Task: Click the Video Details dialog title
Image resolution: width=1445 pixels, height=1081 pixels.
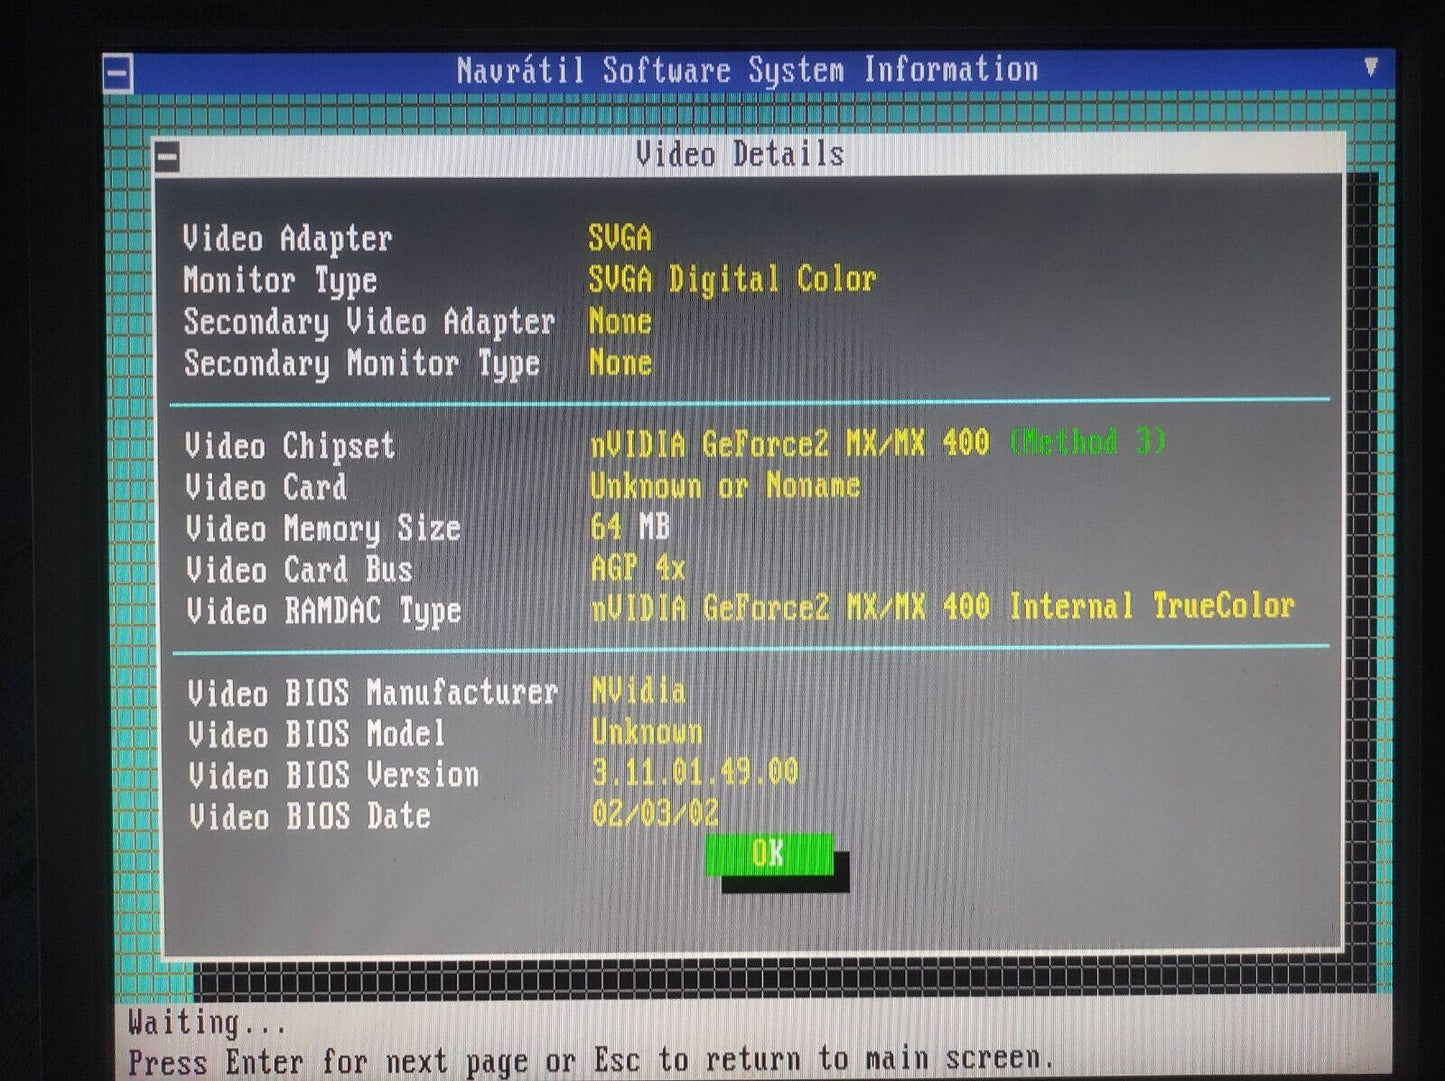Action: (x=739, y=155)
